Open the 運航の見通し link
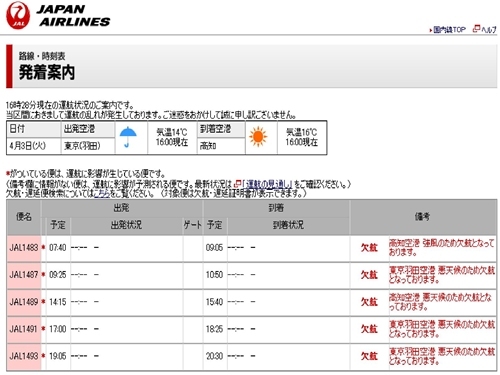 tap(267, 184)
